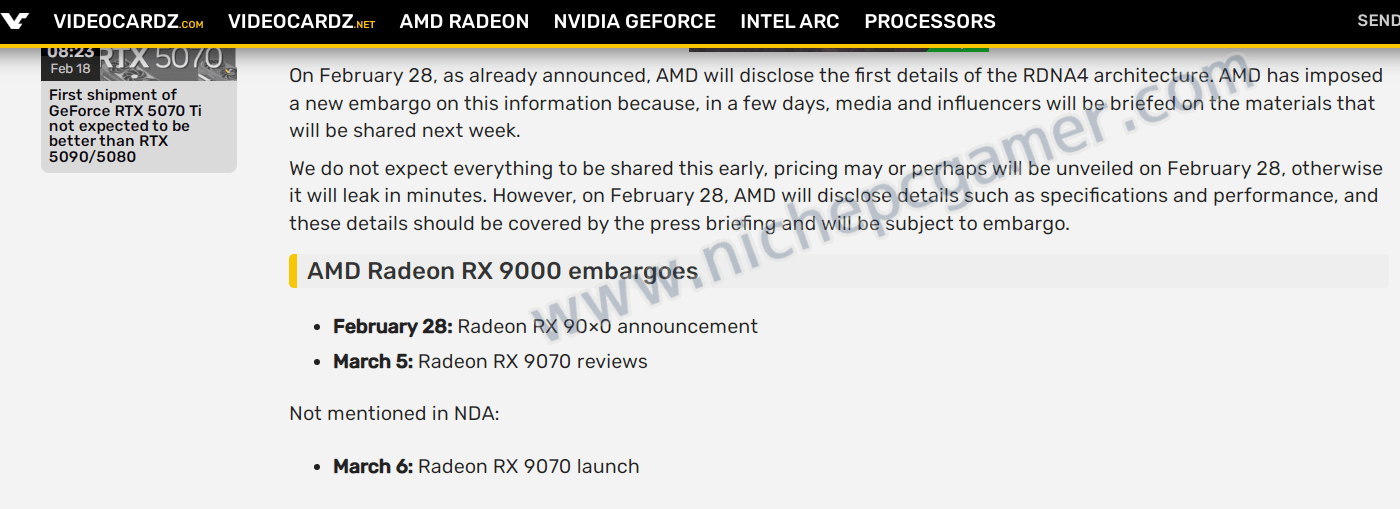Select the February 28 announcement bullet
Image resolution: width=1400 pixels, height=509 pixels.
tap(545, 327)
